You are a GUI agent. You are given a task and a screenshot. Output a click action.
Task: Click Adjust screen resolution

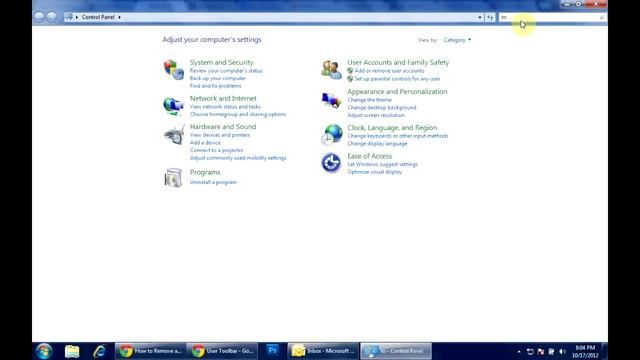tap(376, 116)
